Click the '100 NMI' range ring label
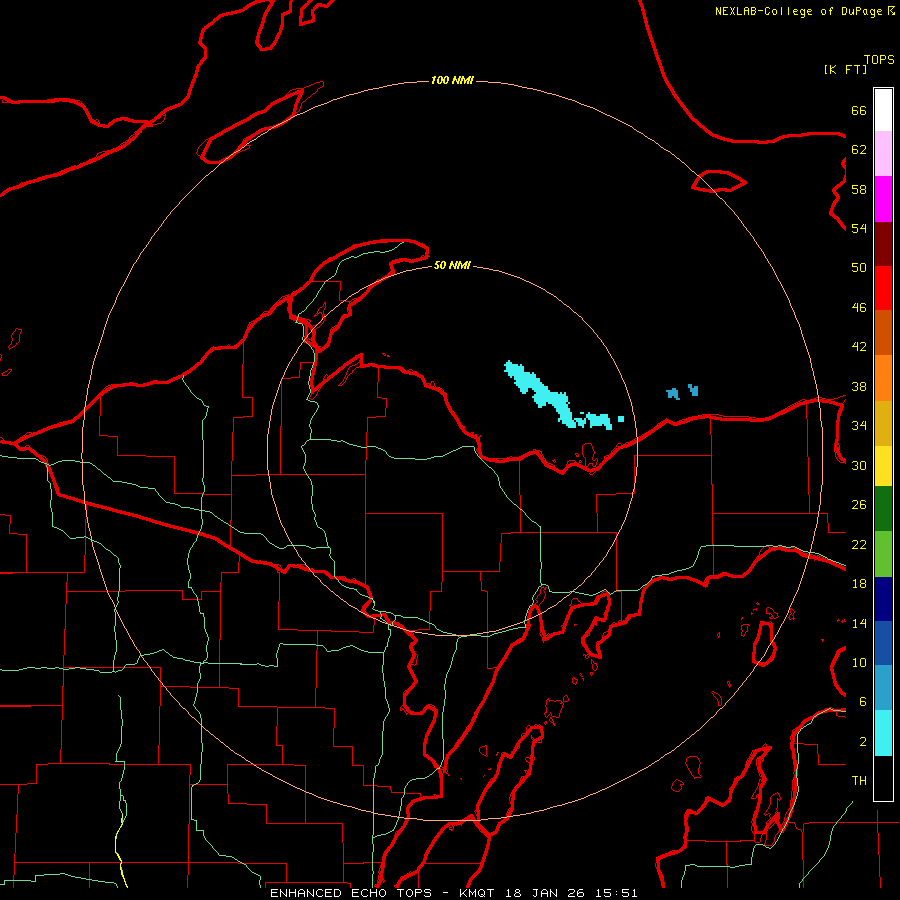The image size is (900, 900). click(x=452, y=80)
